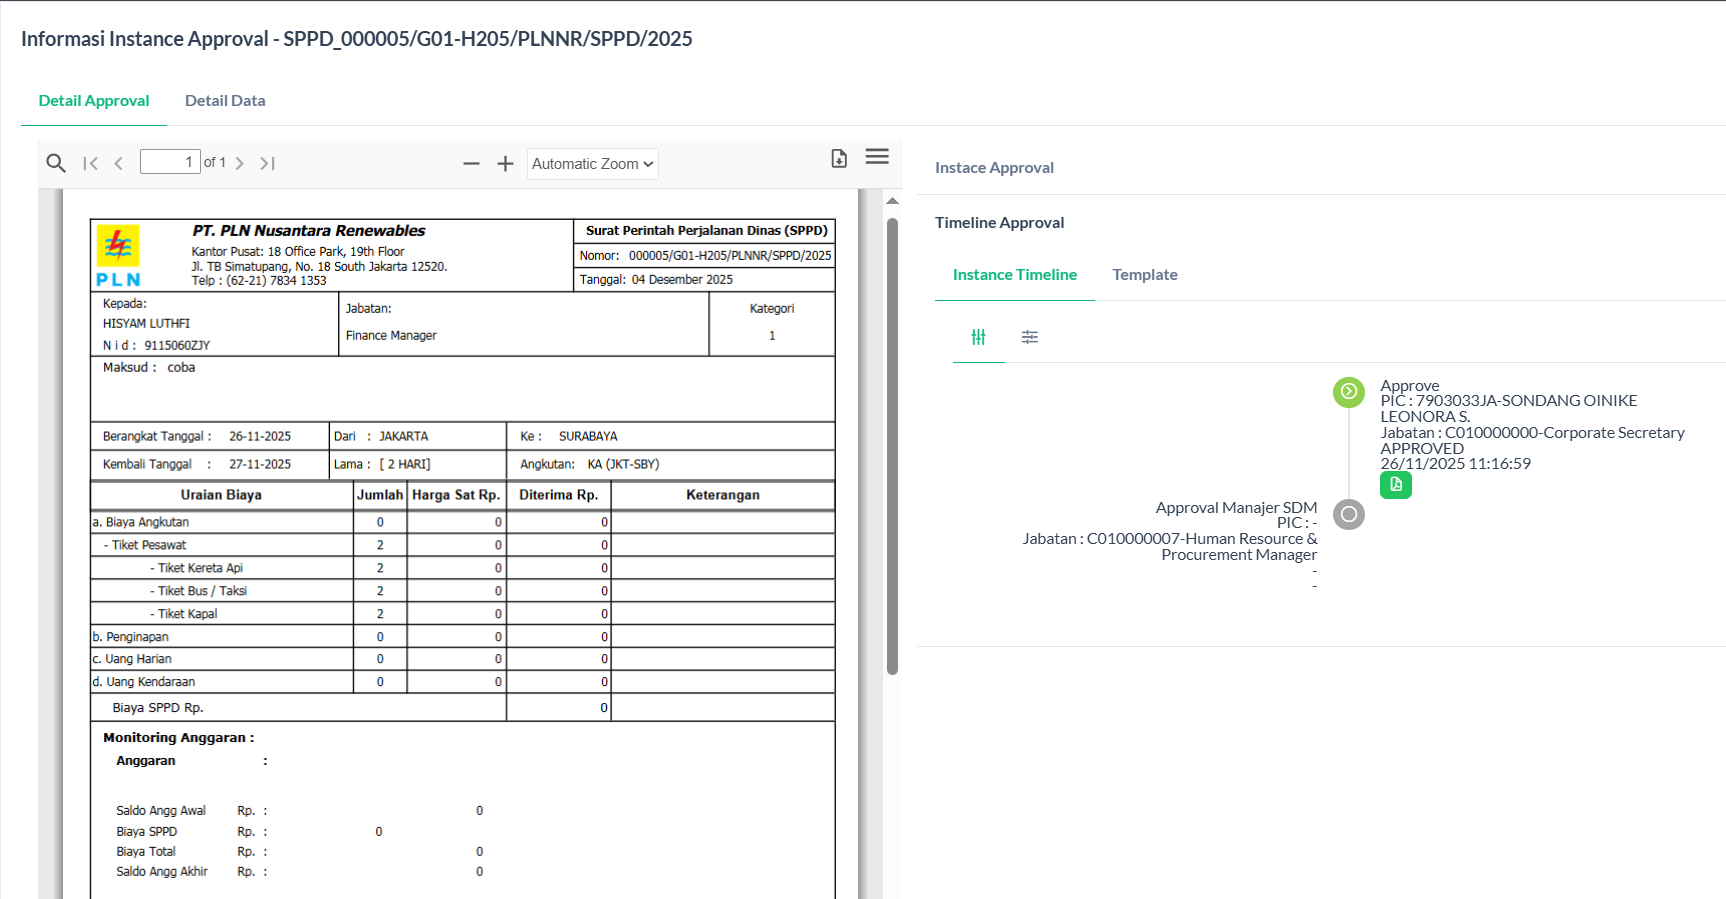Go to first page of the PDF
The image size is (1726, 899).
(x=91, y=163)
